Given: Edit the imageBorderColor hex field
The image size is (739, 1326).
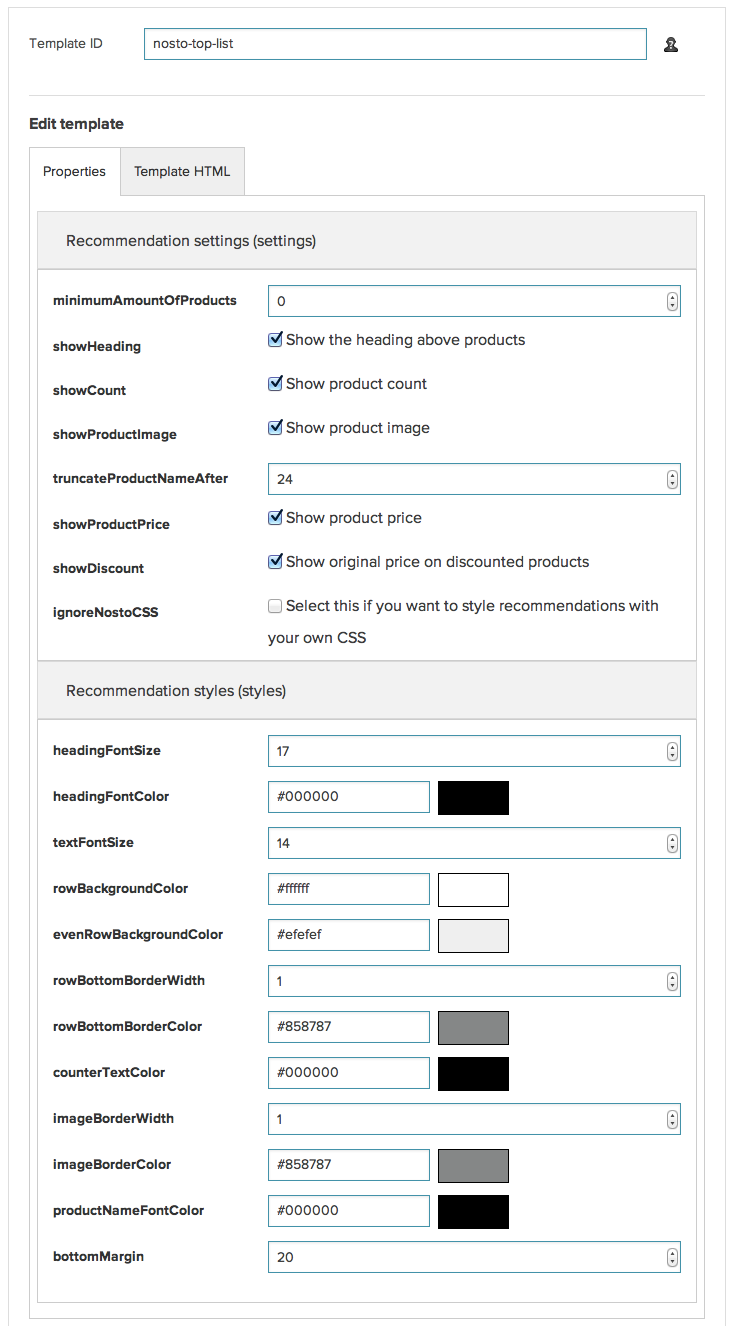Looking at the screenshot, I should click(x=349, y=1165).
